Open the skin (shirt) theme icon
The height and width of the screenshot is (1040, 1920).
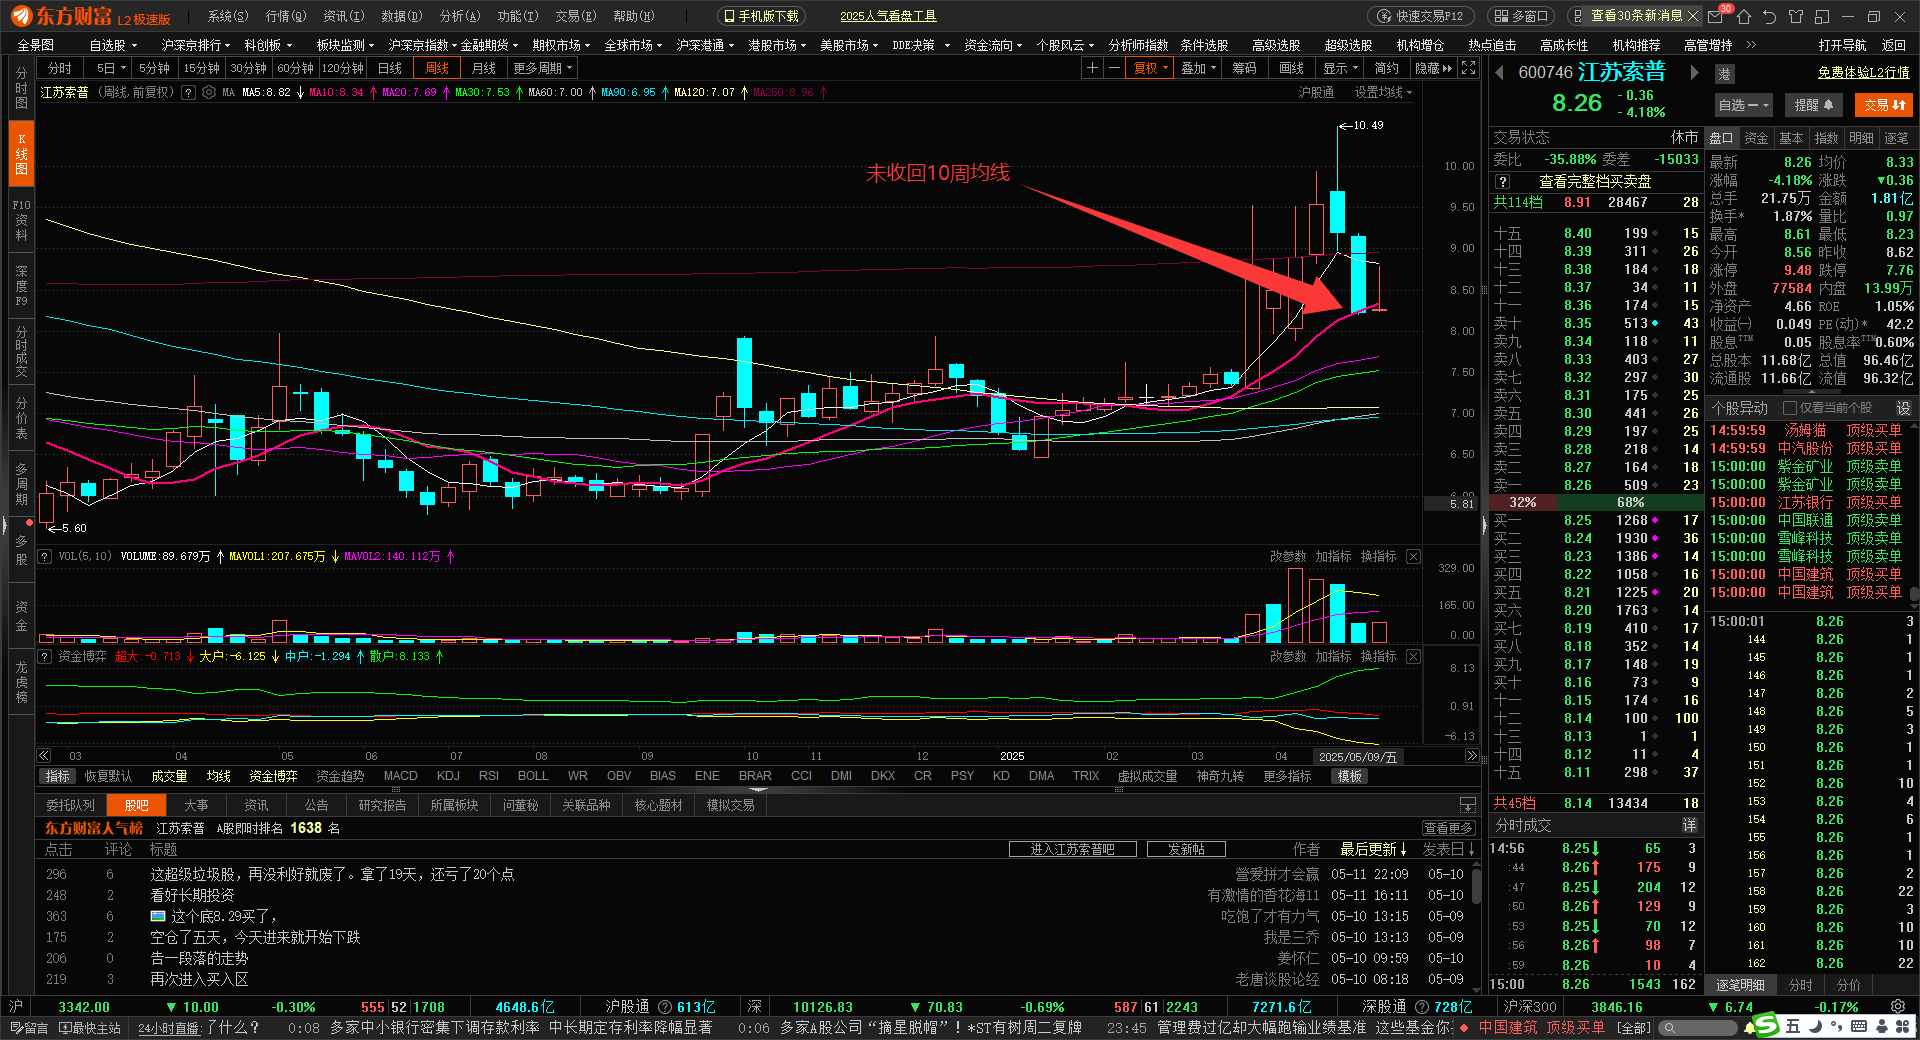[x=1796, y=16]
